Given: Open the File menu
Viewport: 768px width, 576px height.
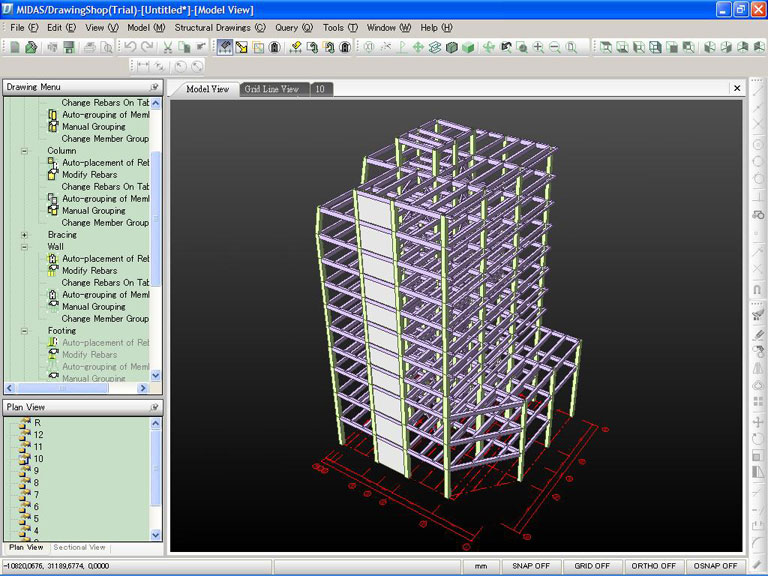Looking at the screenshot, I should click(x=24, y=27).
